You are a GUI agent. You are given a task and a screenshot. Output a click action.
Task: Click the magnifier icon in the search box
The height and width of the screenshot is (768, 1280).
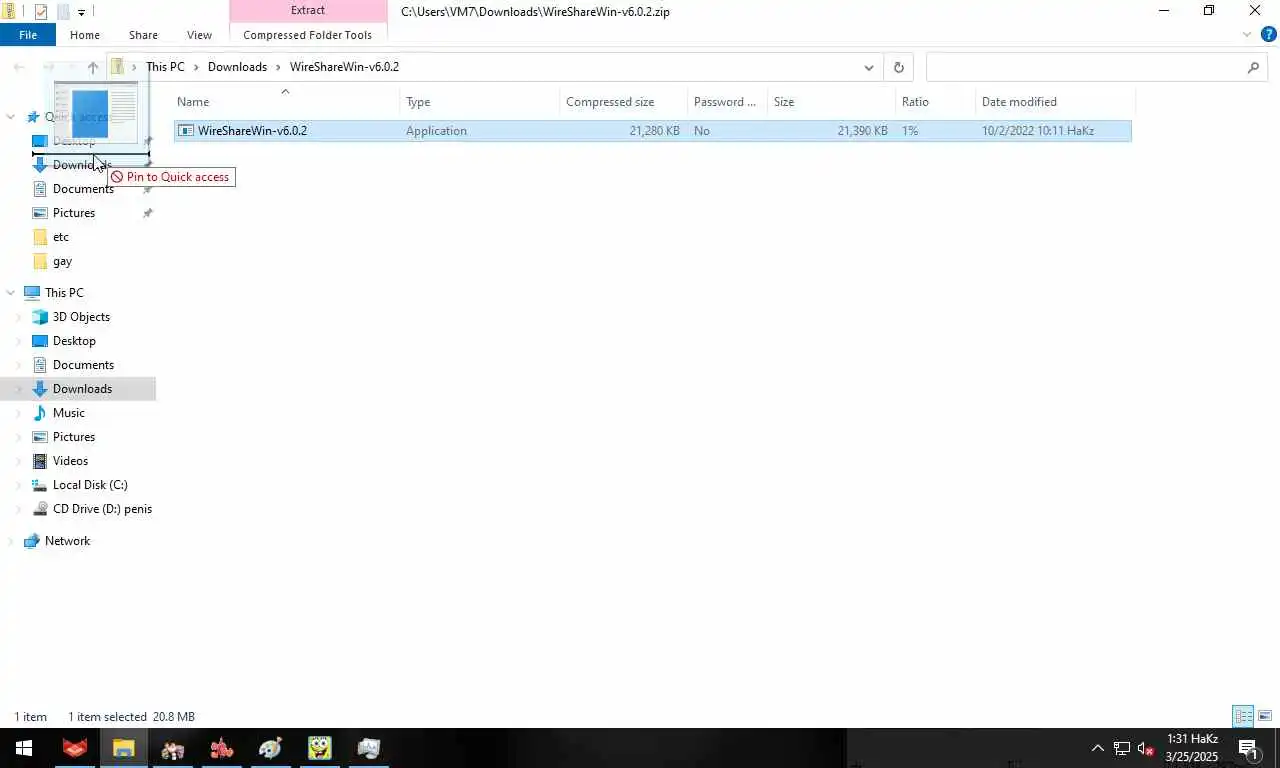(x=1253, y=67)
